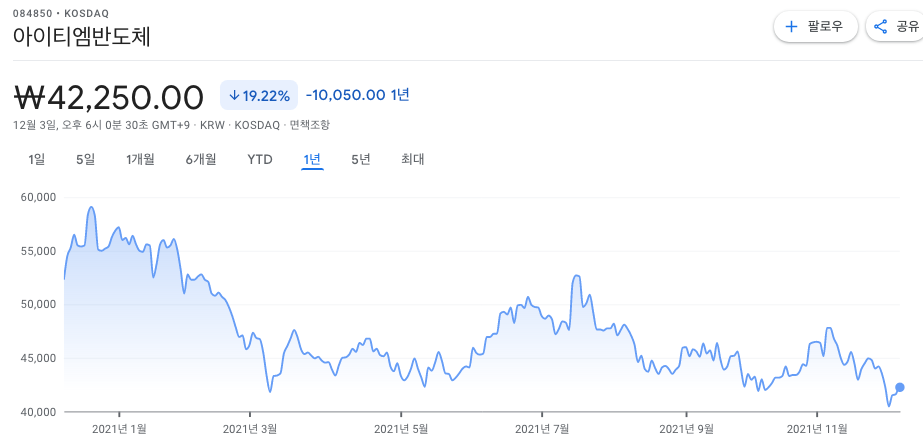The image size is (923, 440).
Task: Click the 팔로우 follow button
Action: point(815,27)
